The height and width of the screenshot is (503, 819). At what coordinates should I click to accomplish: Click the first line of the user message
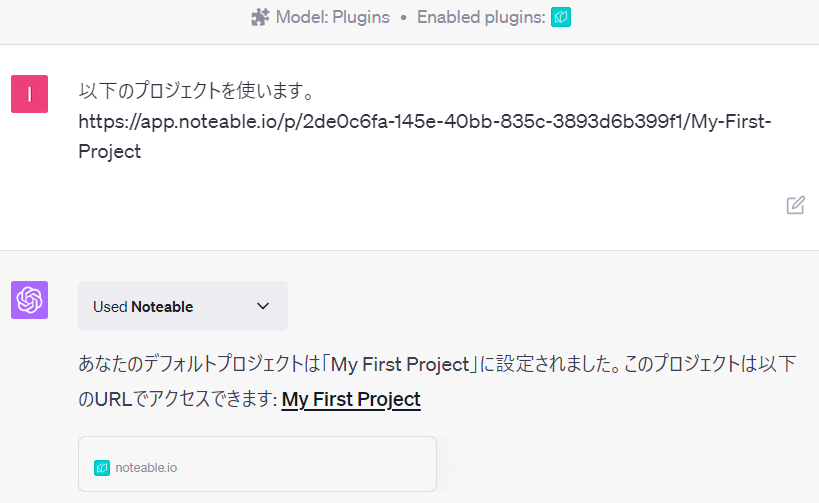pos(197,92)
